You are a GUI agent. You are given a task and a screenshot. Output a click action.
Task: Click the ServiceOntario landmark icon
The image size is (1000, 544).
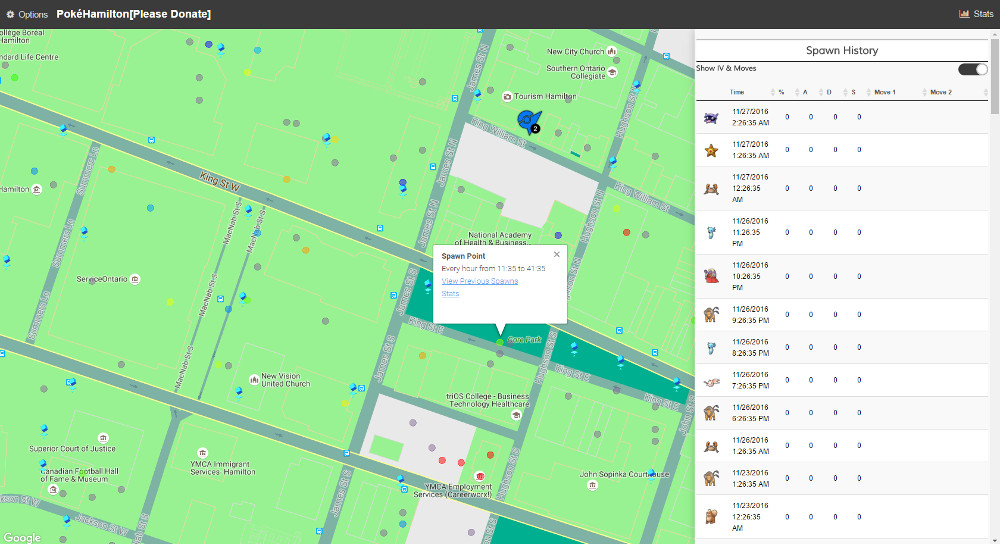[135, 279]
